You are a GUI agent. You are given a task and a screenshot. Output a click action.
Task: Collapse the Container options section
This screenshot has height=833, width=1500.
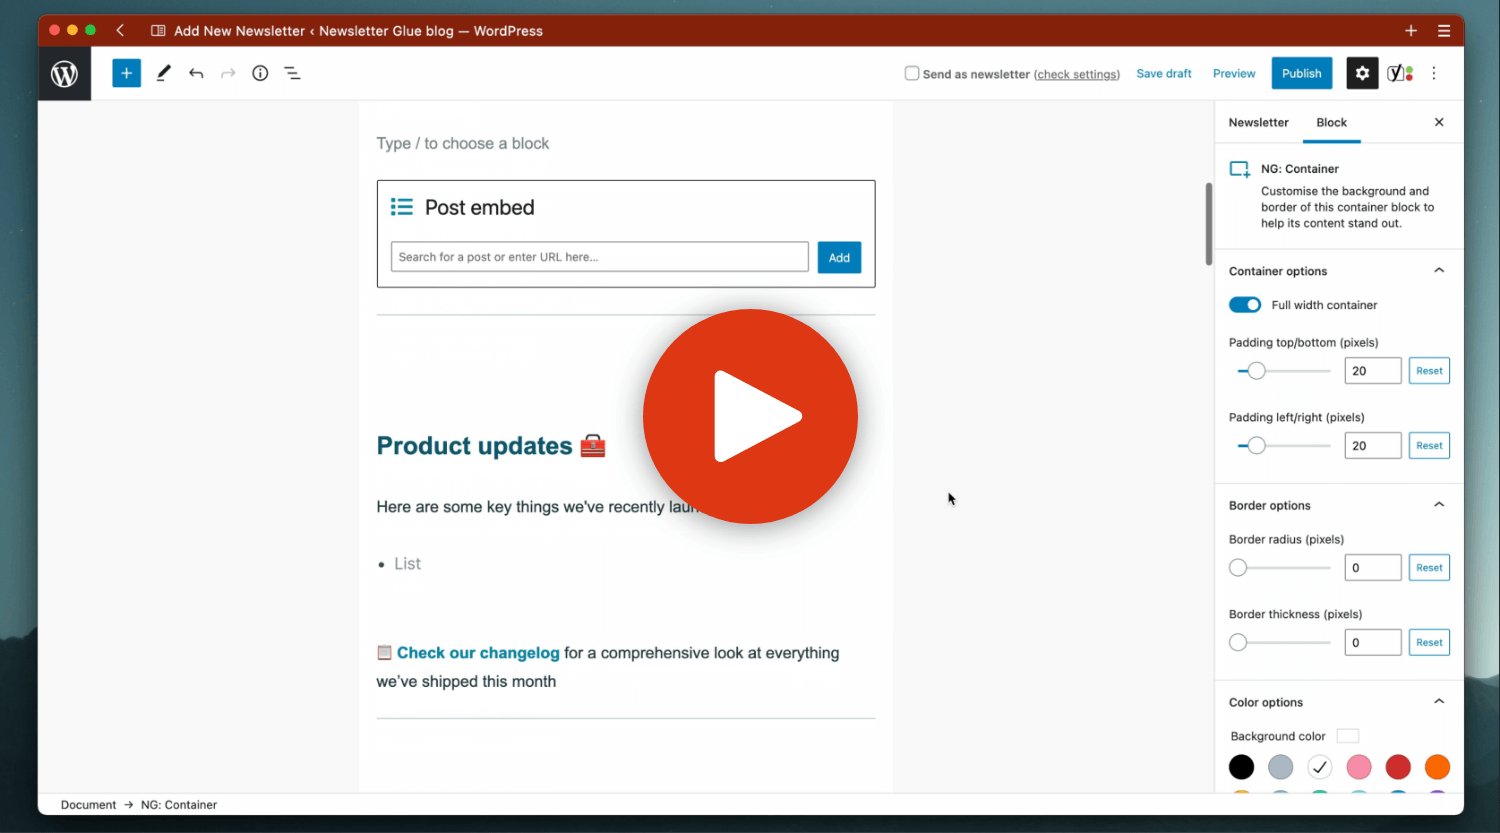click(x=1439, y=270)
